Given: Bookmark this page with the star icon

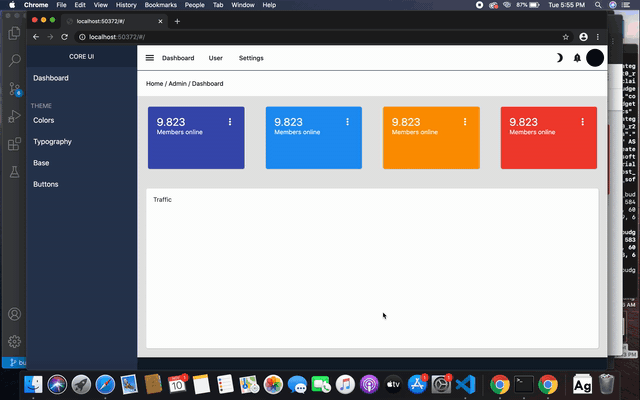Looking at the screenshot, I should click(x=565, y=37).
